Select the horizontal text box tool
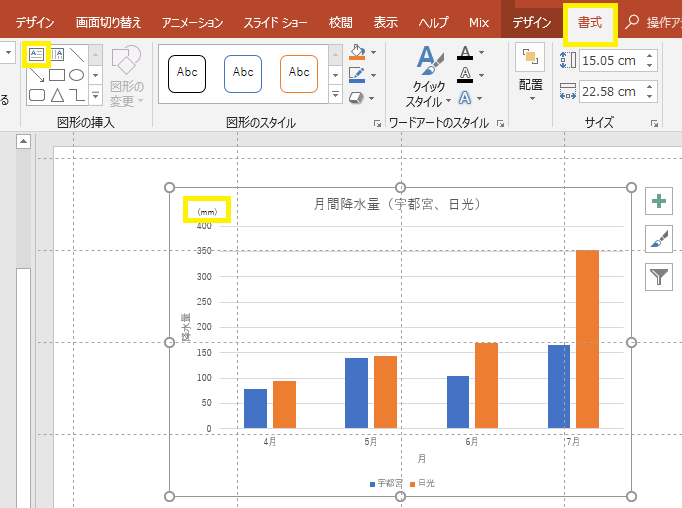 click(x=37, y=54)
